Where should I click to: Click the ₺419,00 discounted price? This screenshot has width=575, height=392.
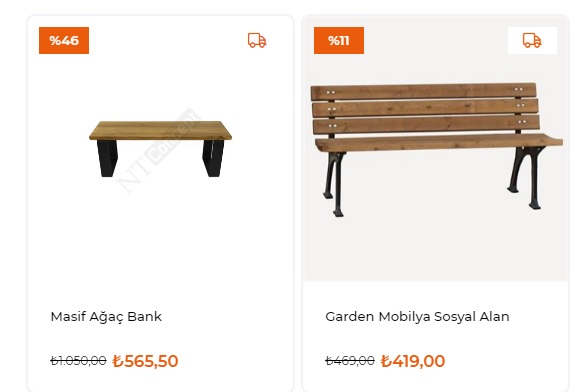[413, 361]
